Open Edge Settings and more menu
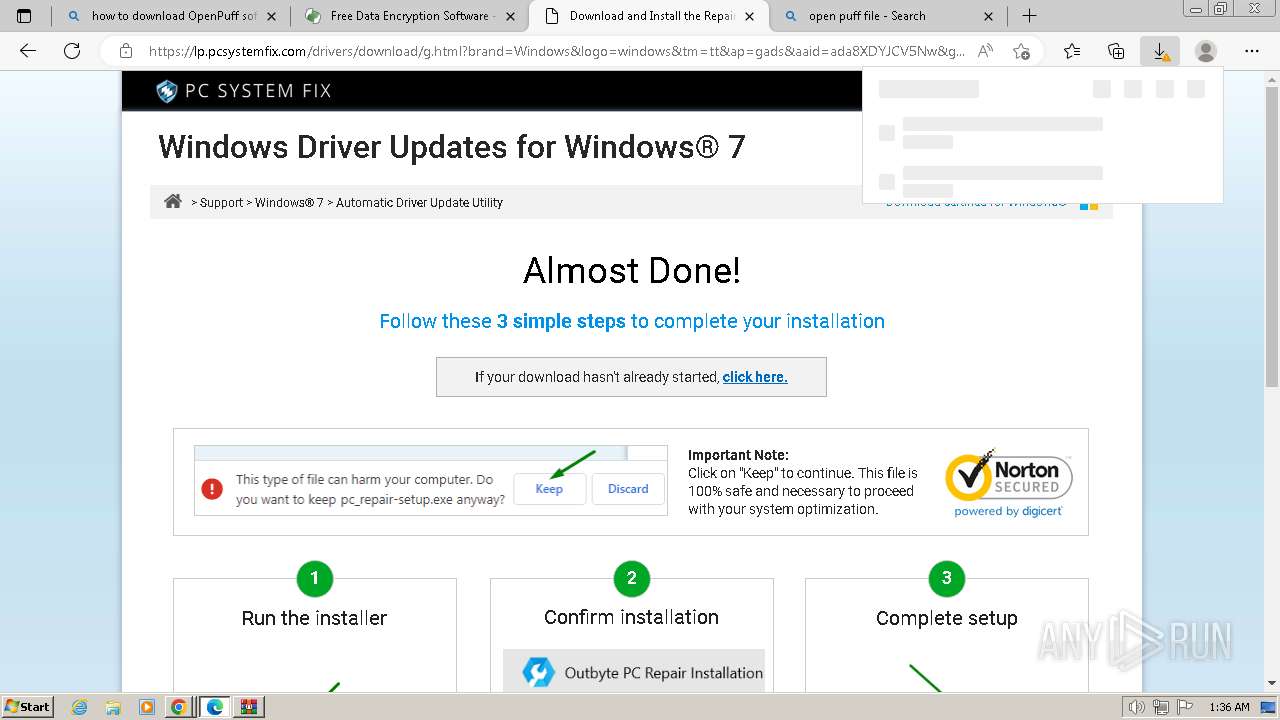Viewport: 1280px width, 720px height. coord(1252,51)
